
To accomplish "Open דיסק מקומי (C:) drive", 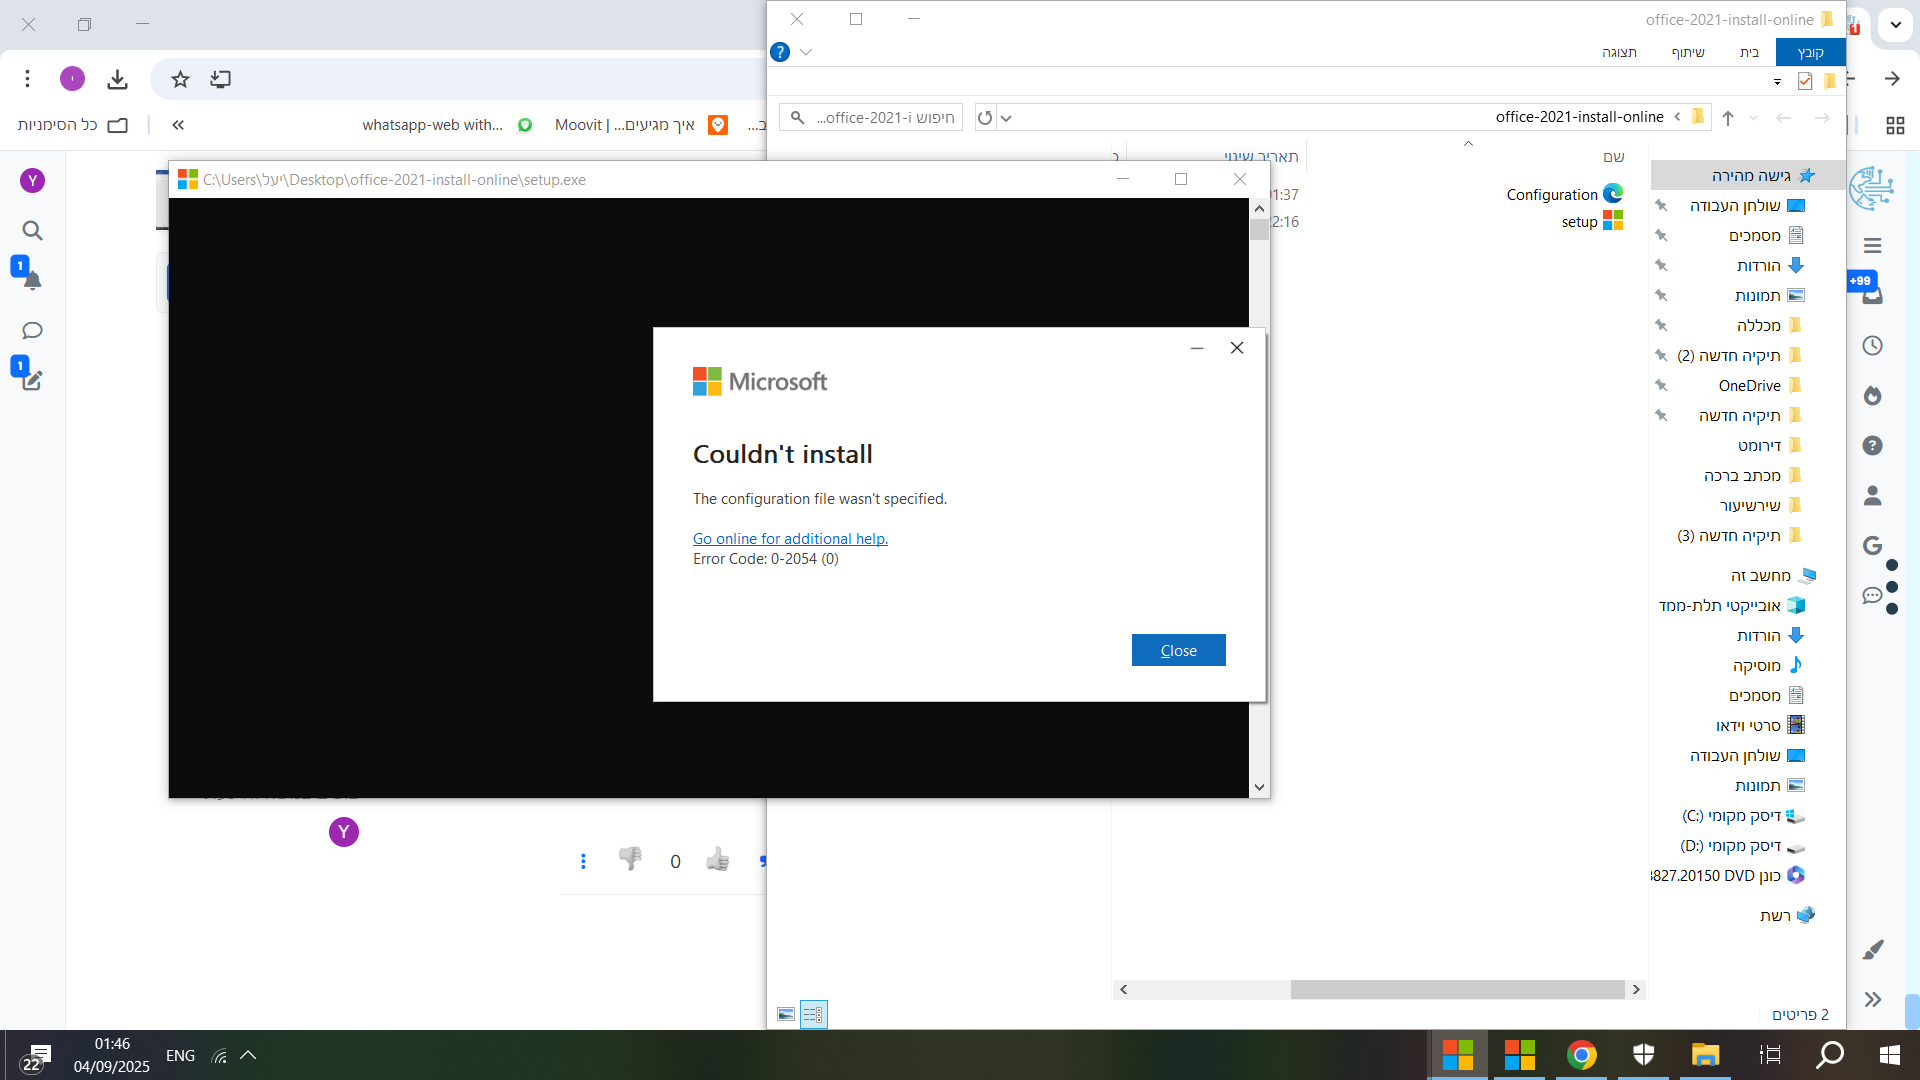I will click(1743, 815).
